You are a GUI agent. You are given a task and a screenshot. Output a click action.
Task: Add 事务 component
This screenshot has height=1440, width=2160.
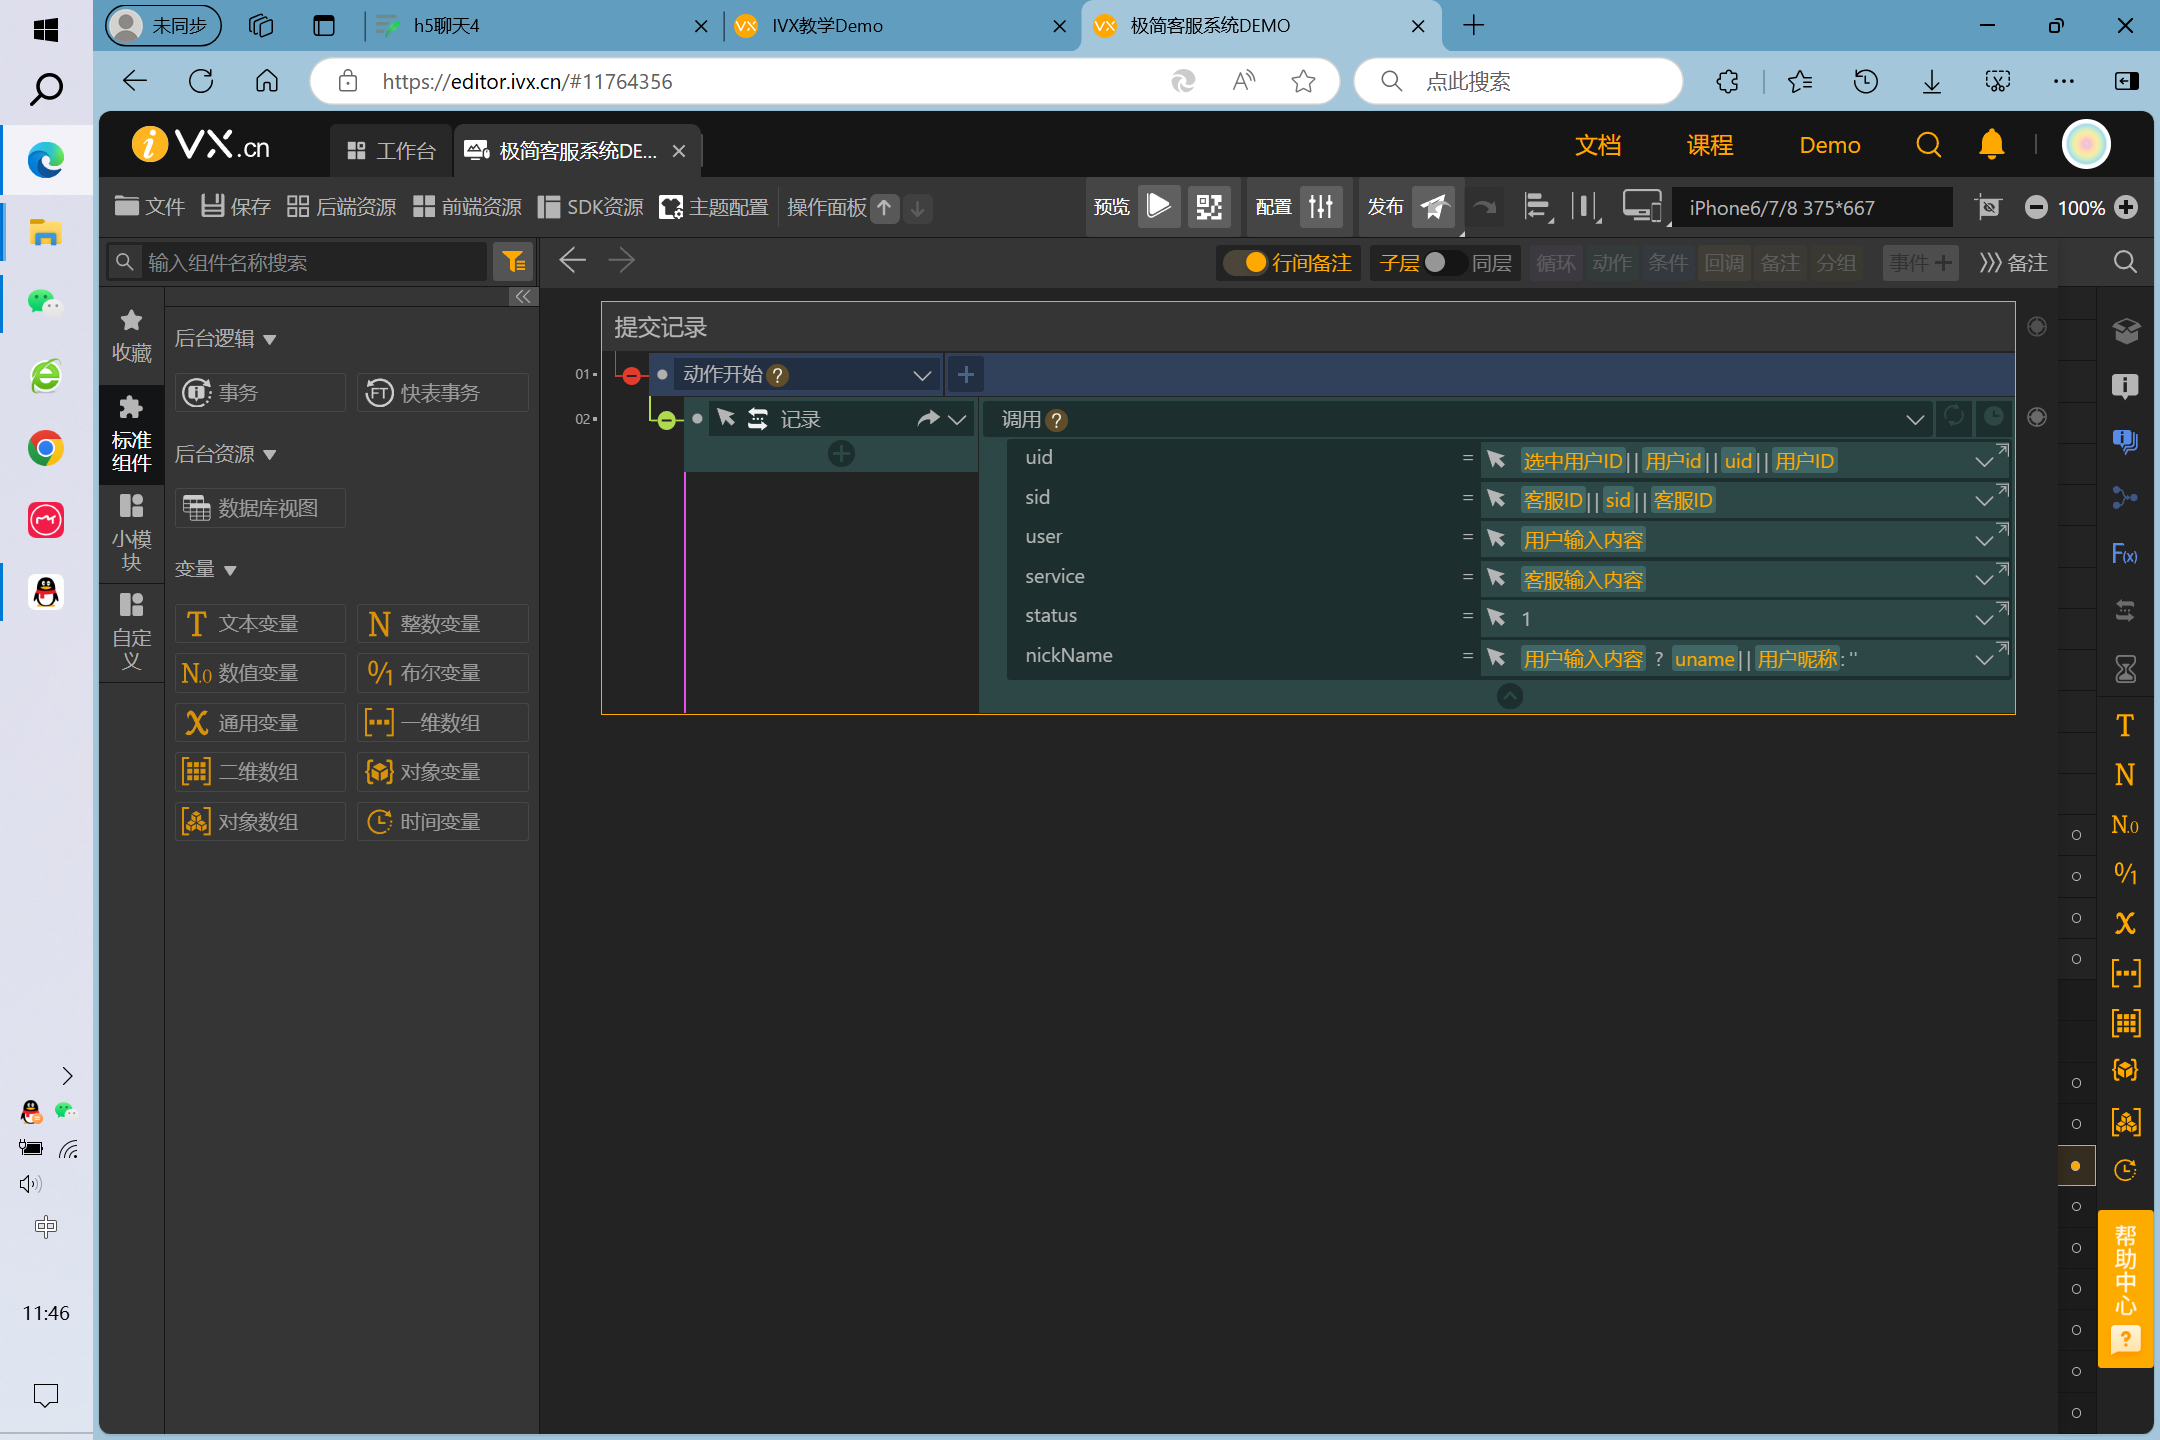260,393
